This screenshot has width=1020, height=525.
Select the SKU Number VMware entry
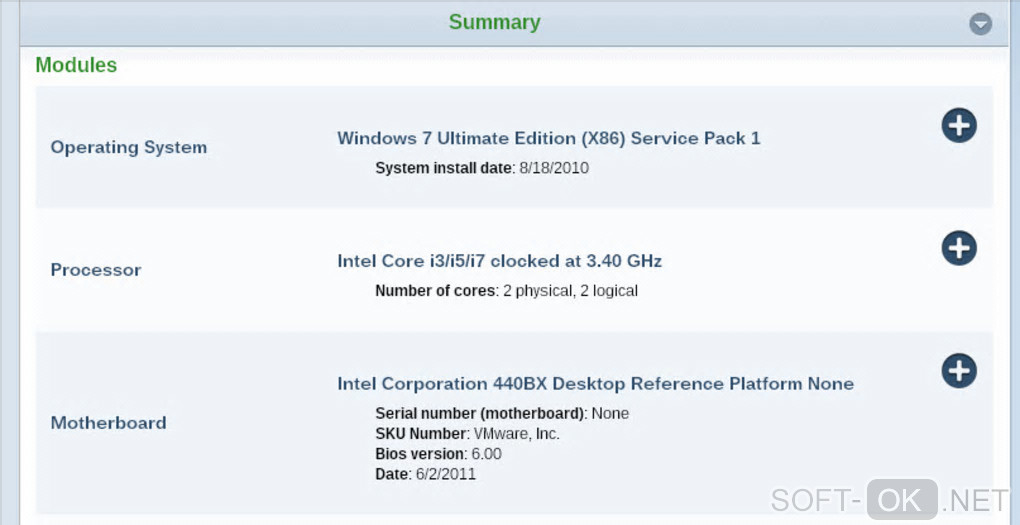coord(467,434)
